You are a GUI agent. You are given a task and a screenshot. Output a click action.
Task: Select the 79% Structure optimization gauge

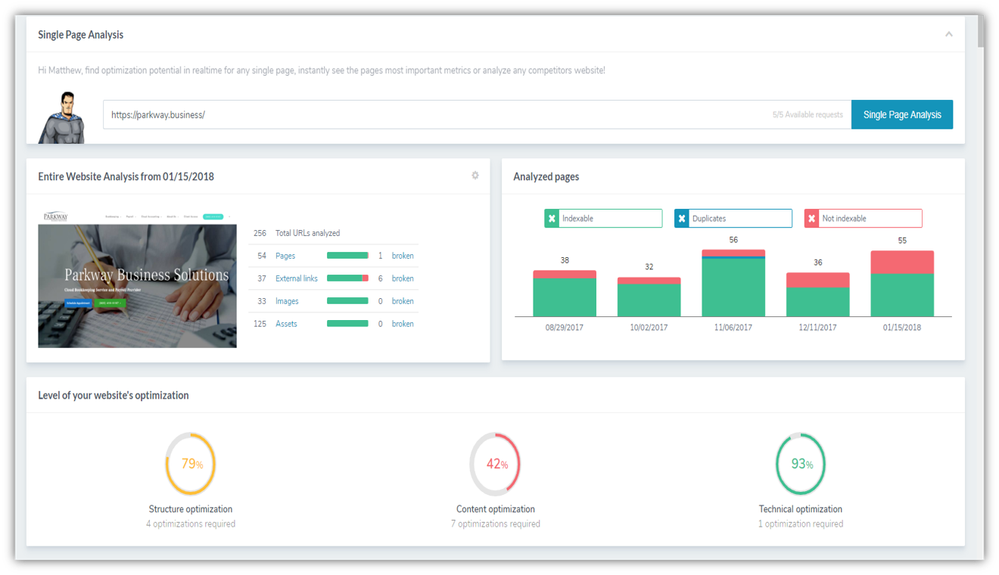190,464
